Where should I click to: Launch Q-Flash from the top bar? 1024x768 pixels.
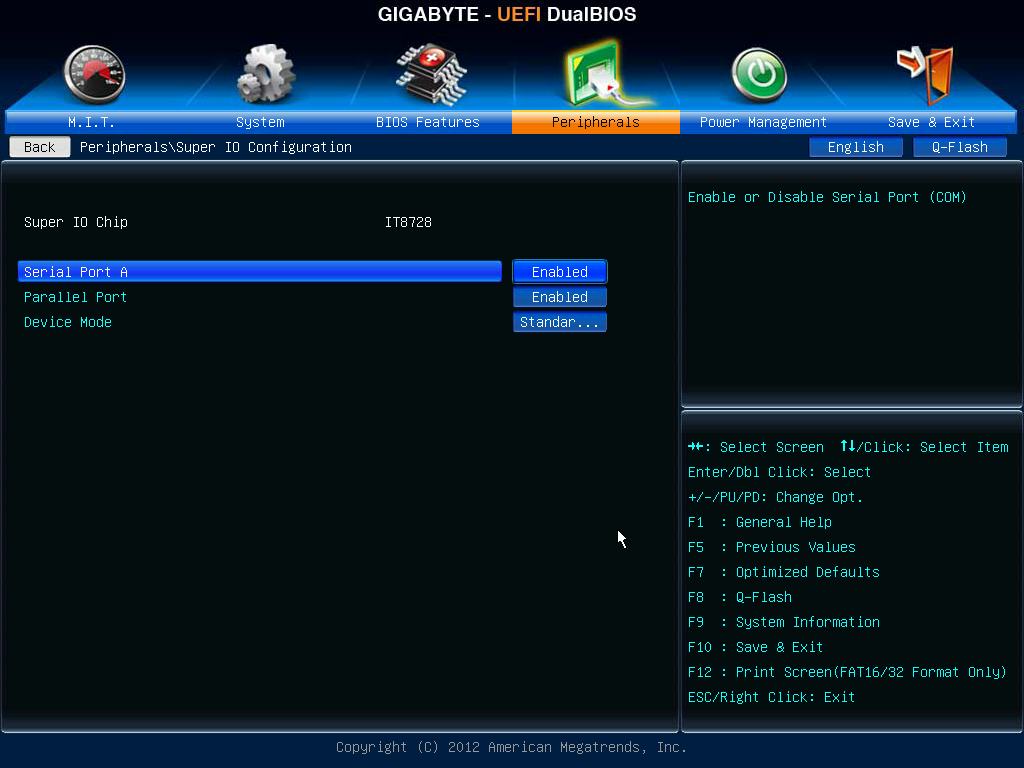(959, 147)
